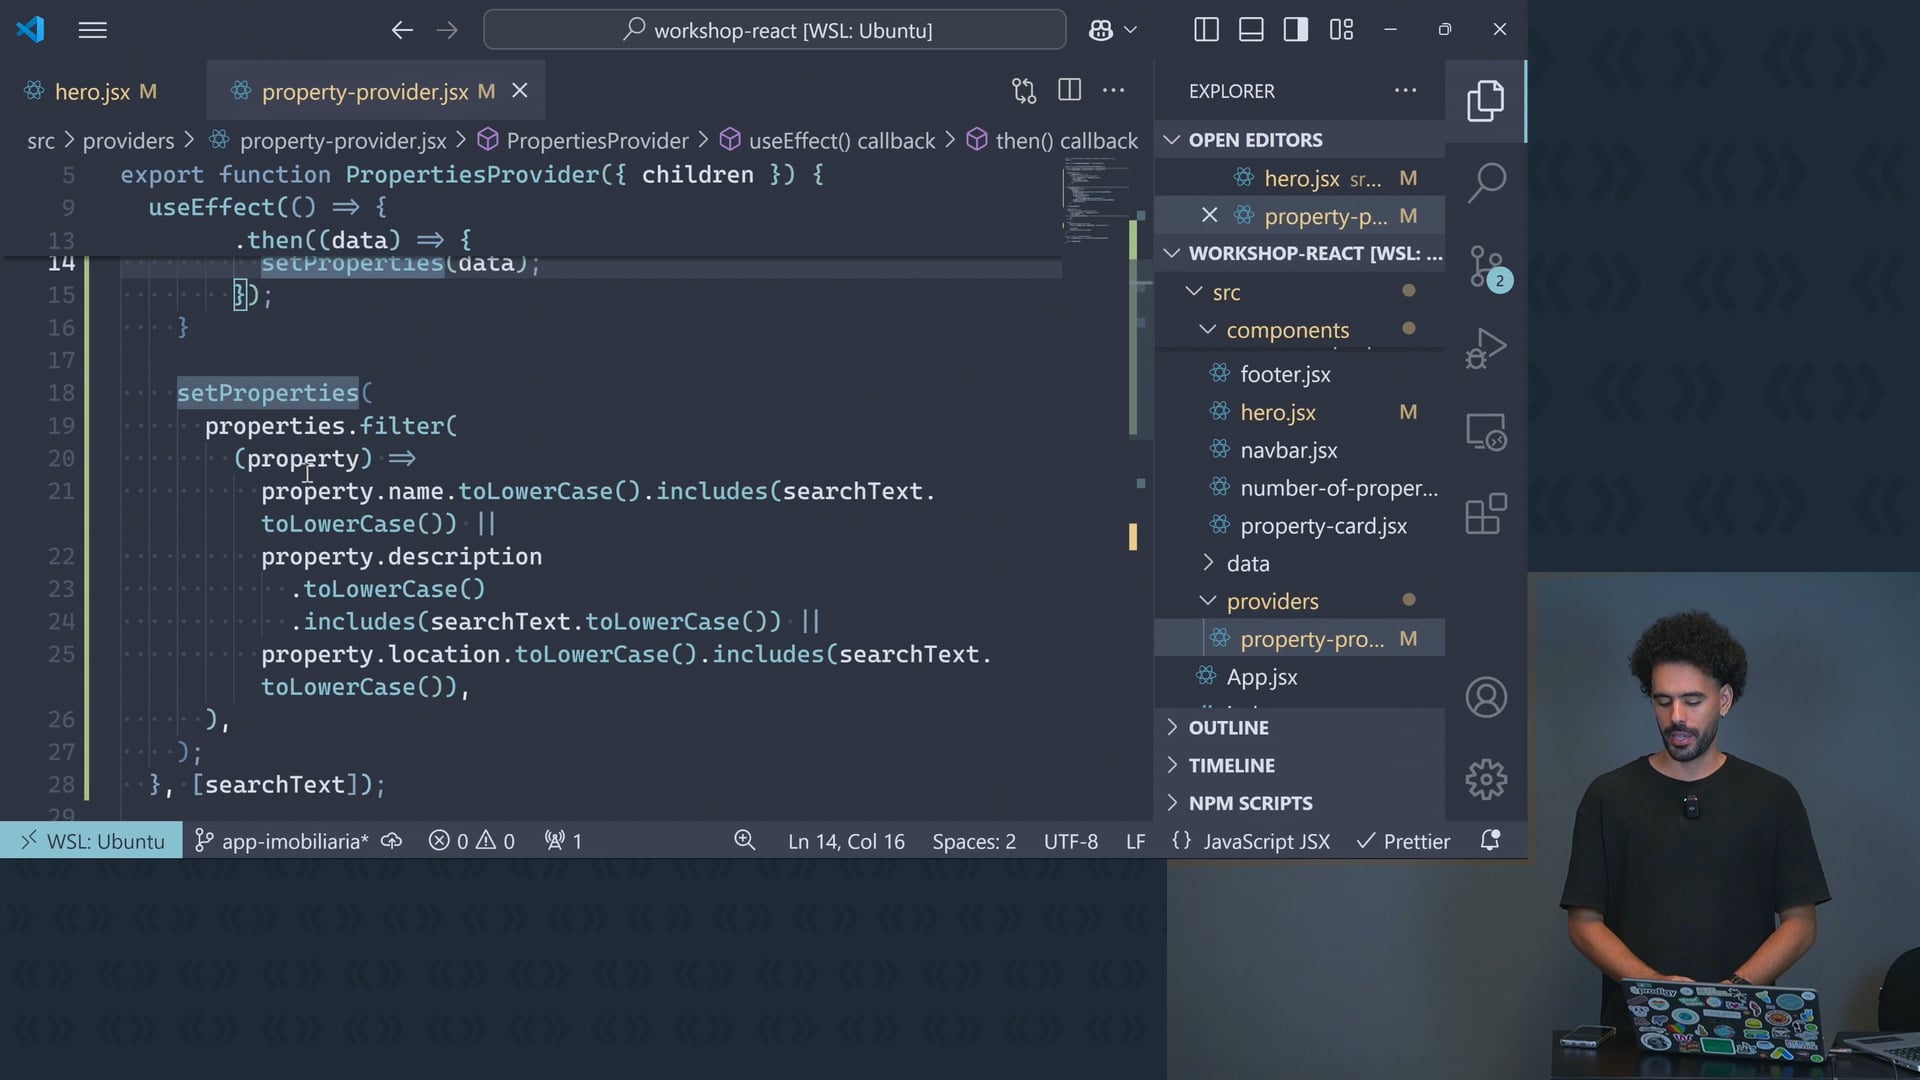Open the hamburger application menu
The height and width of the screenshot is (1080, 1920).
[92, 30]
